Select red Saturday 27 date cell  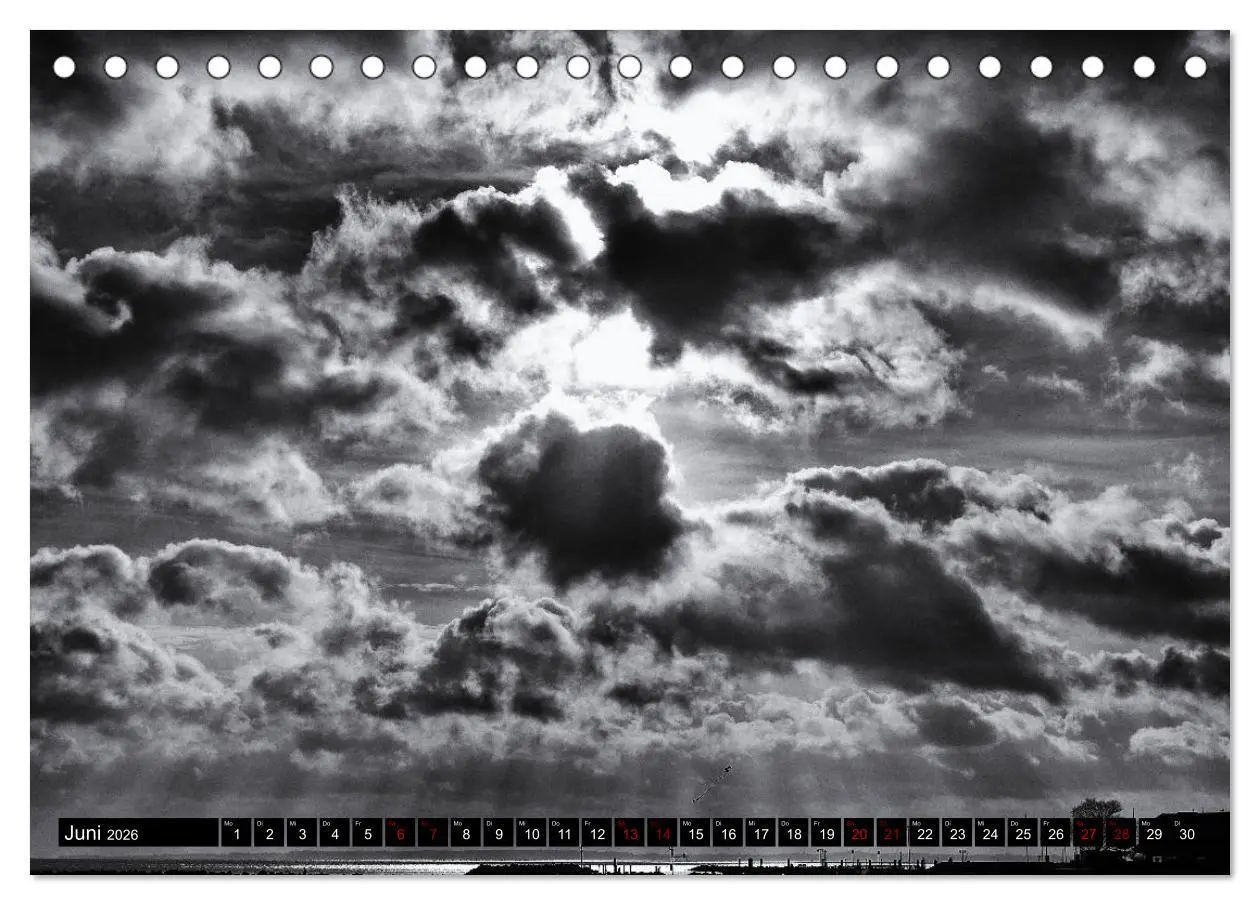tap(1088, 833)
